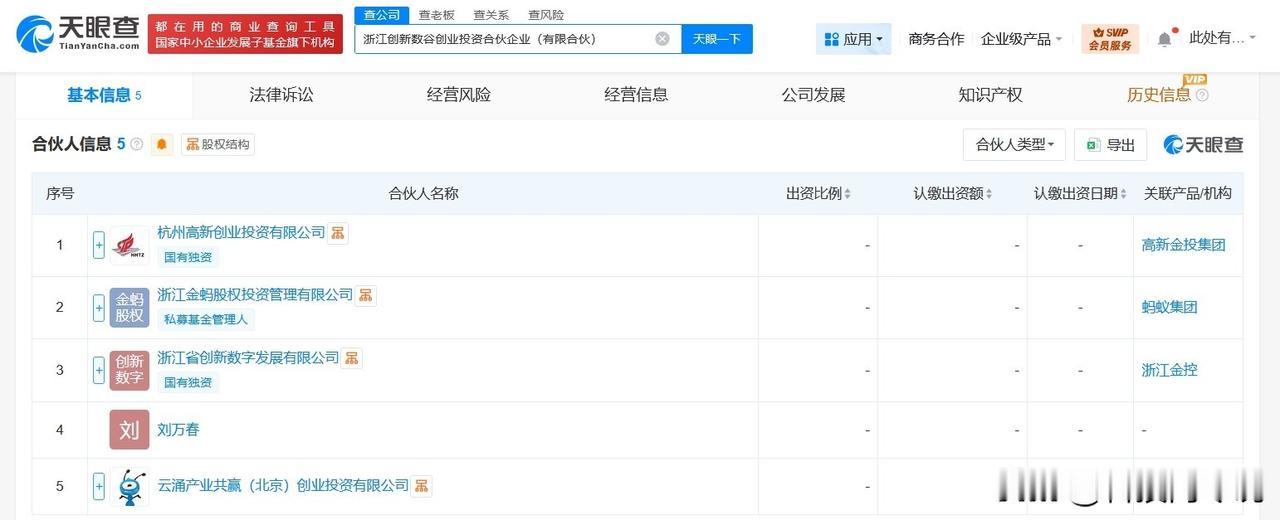Click the help icon next to 历史信息
This screenshot has width=1280, height=520.
tap(1202, 95)
